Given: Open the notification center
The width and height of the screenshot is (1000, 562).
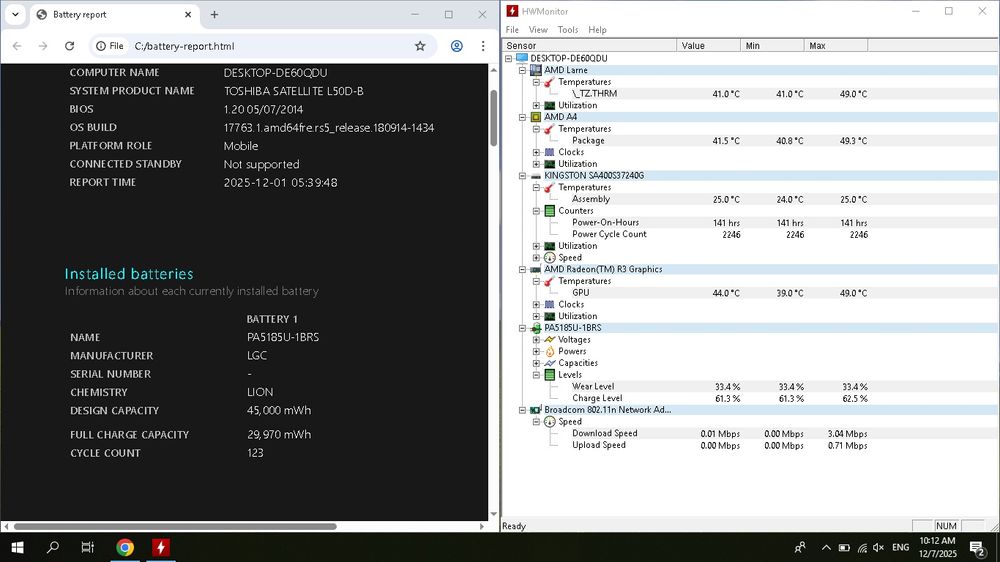Looking at the screenshot, I should [x=977, y=547].
